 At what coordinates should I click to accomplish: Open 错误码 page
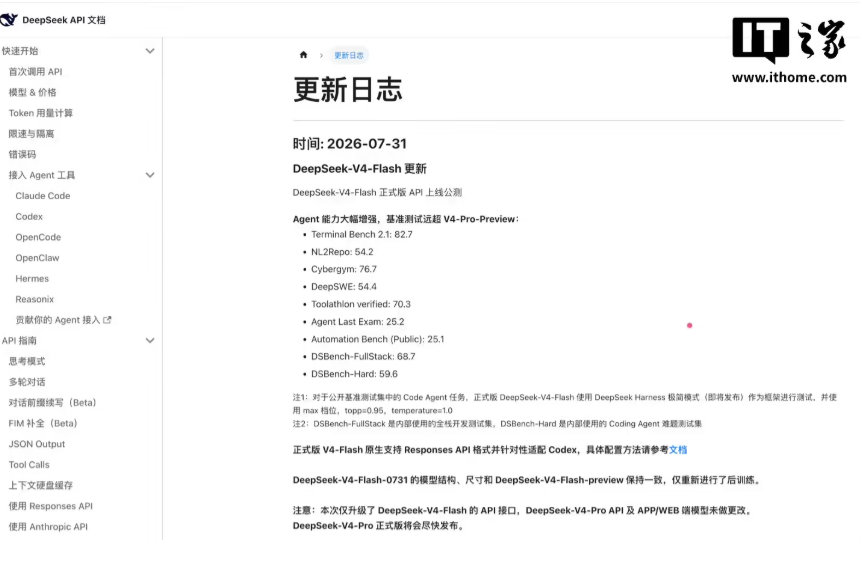(x=22, y=154)
